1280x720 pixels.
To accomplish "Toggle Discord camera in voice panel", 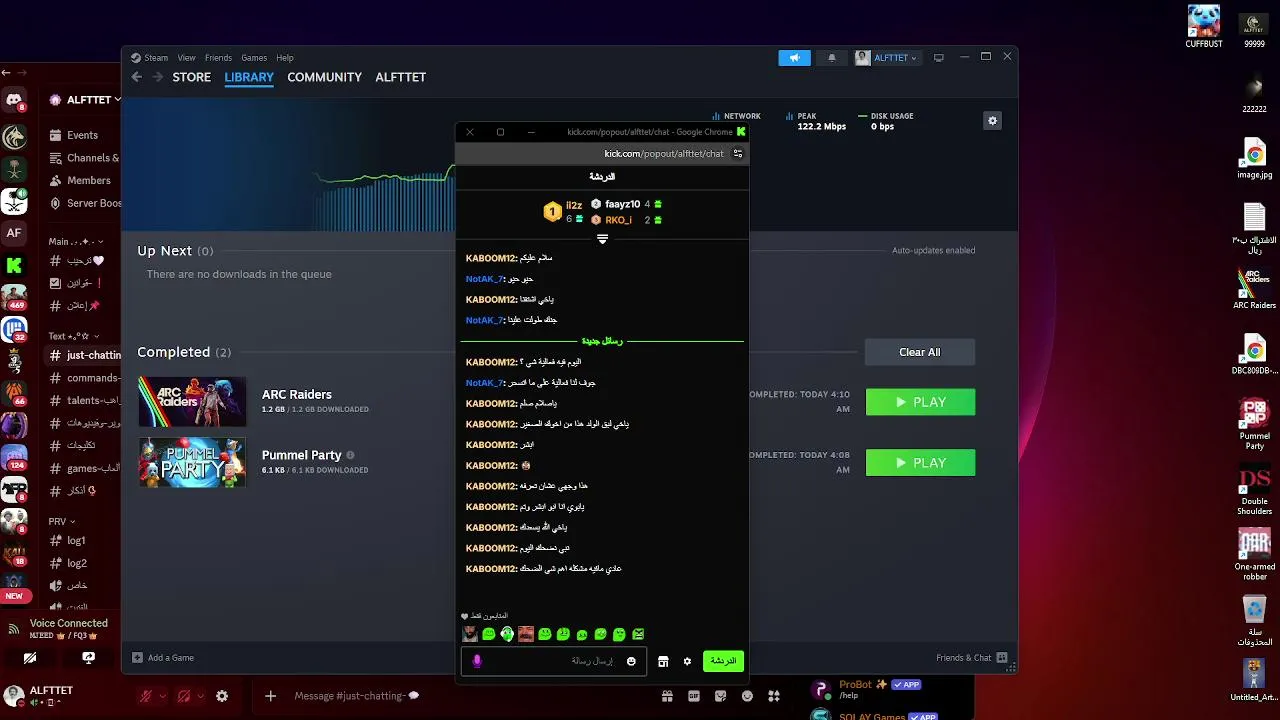I will pos(30,658).
